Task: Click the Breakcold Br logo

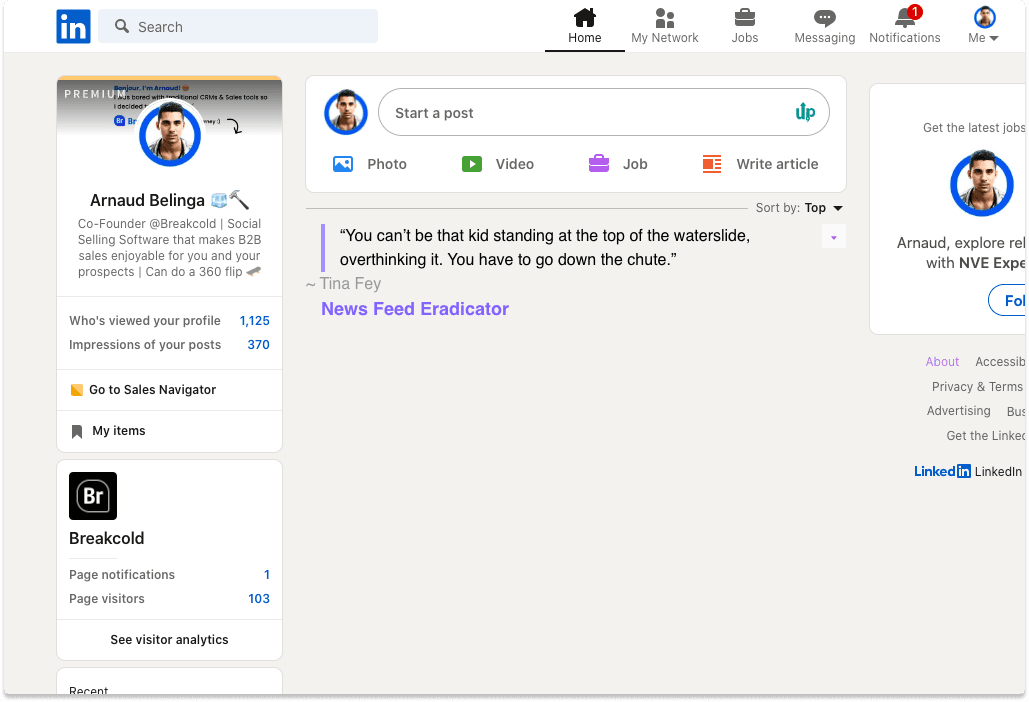Action: click(93, 496)
